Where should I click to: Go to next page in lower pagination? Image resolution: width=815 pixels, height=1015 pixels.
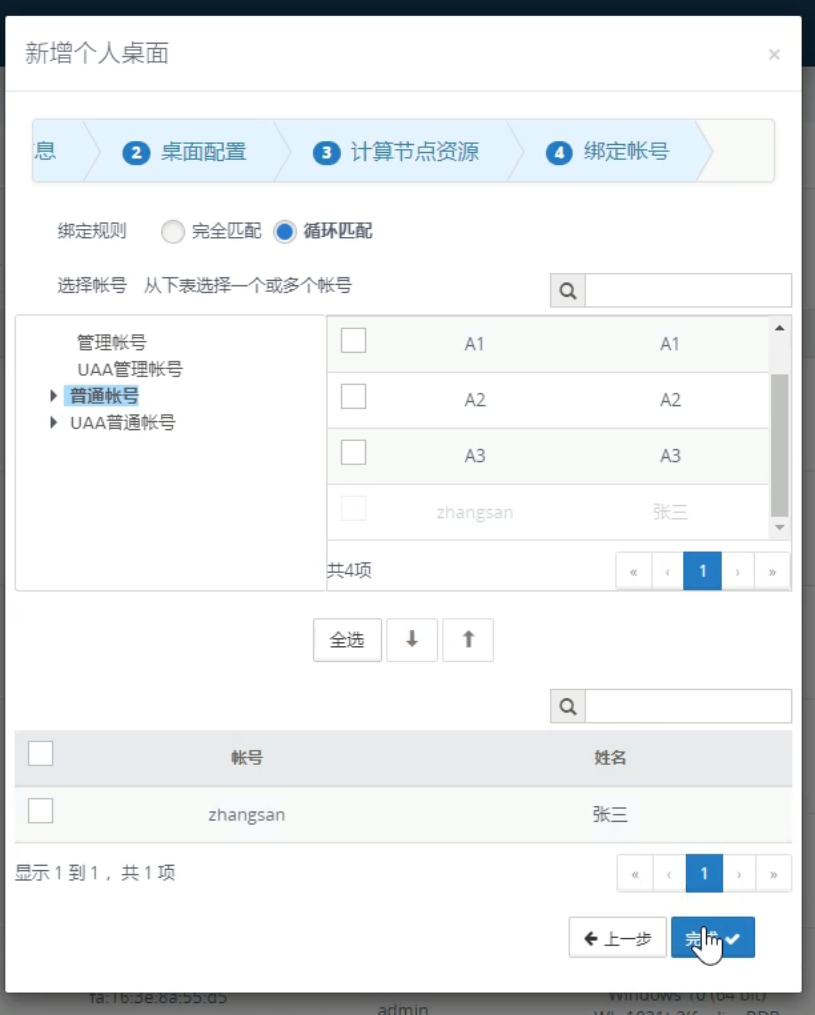coord(739,874)
